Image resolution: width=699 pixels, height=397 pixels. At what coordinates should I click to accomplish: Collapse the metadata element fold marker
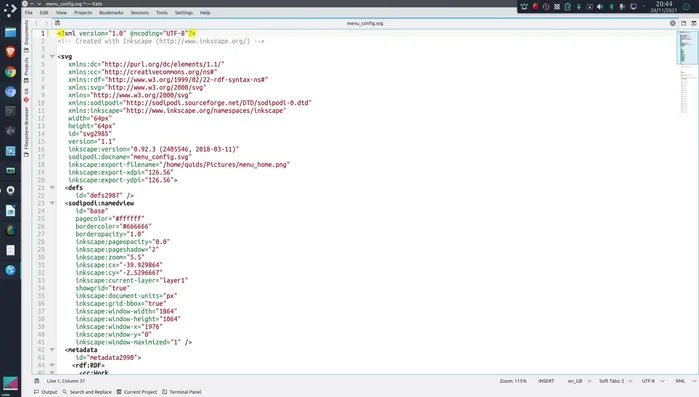52,350
